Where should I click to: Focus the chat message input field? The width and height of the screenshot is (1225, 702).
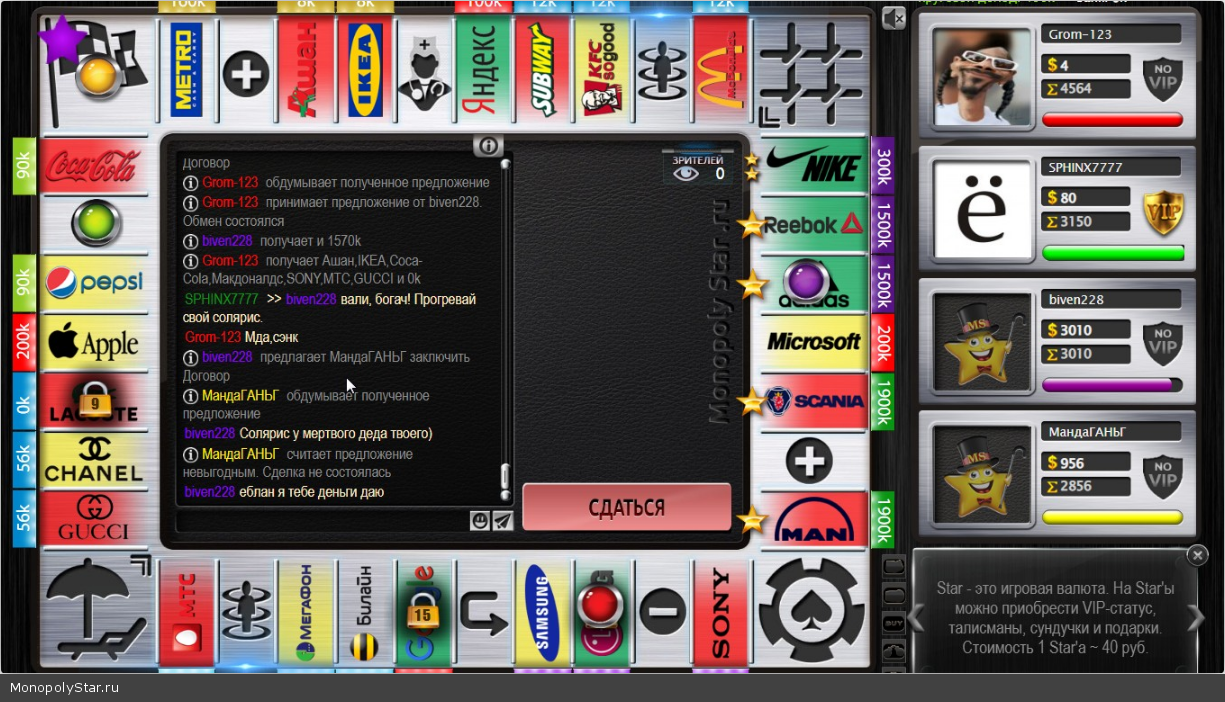322,521
